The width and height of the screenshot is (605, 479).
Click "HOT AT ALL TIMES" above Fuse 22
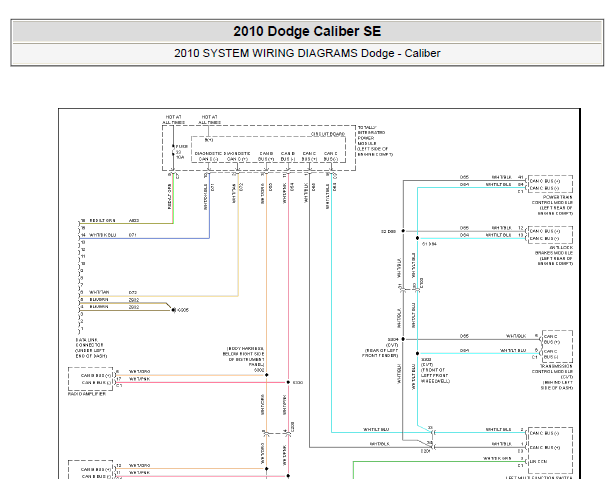pyautogui.click(x=173, y=119)
